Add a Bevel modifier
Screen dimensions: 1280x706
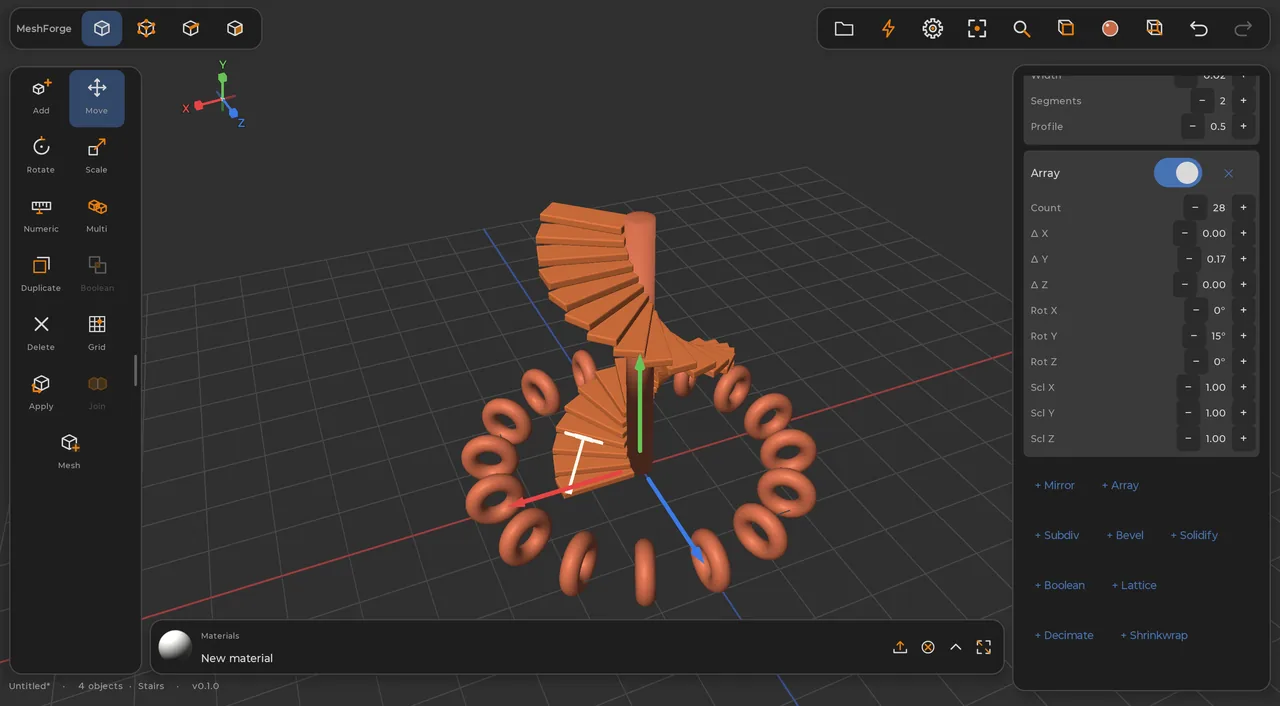pyautogui.click(x=1125, y=535)
